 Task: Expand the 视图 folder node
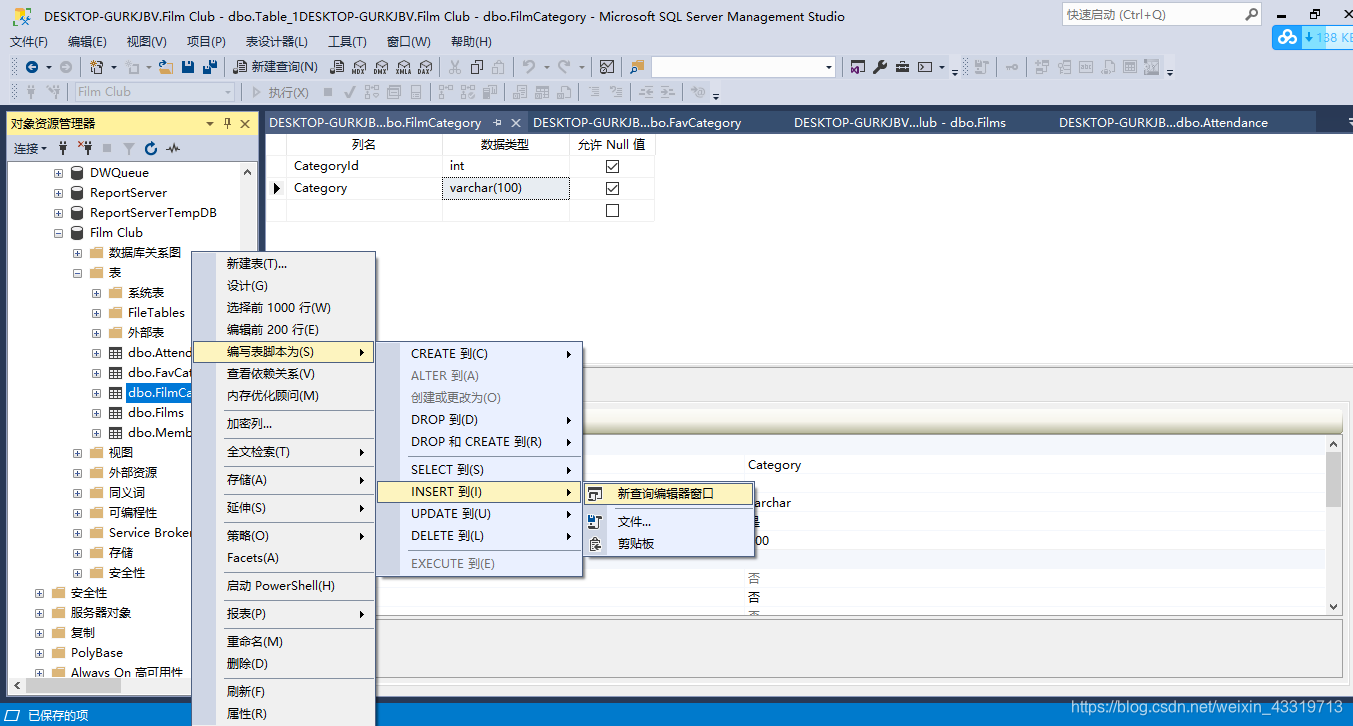click(x=77, y=453)
